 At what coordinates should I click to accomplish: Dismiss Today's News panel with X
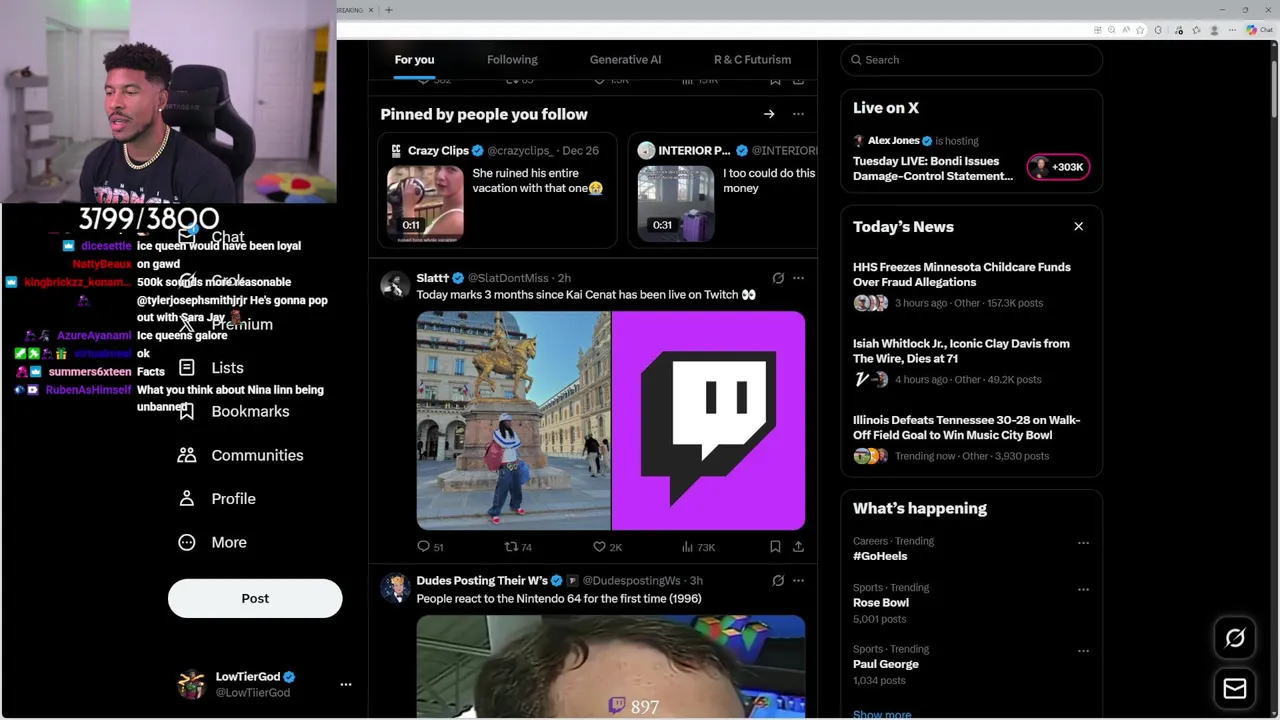(1079, 227)
